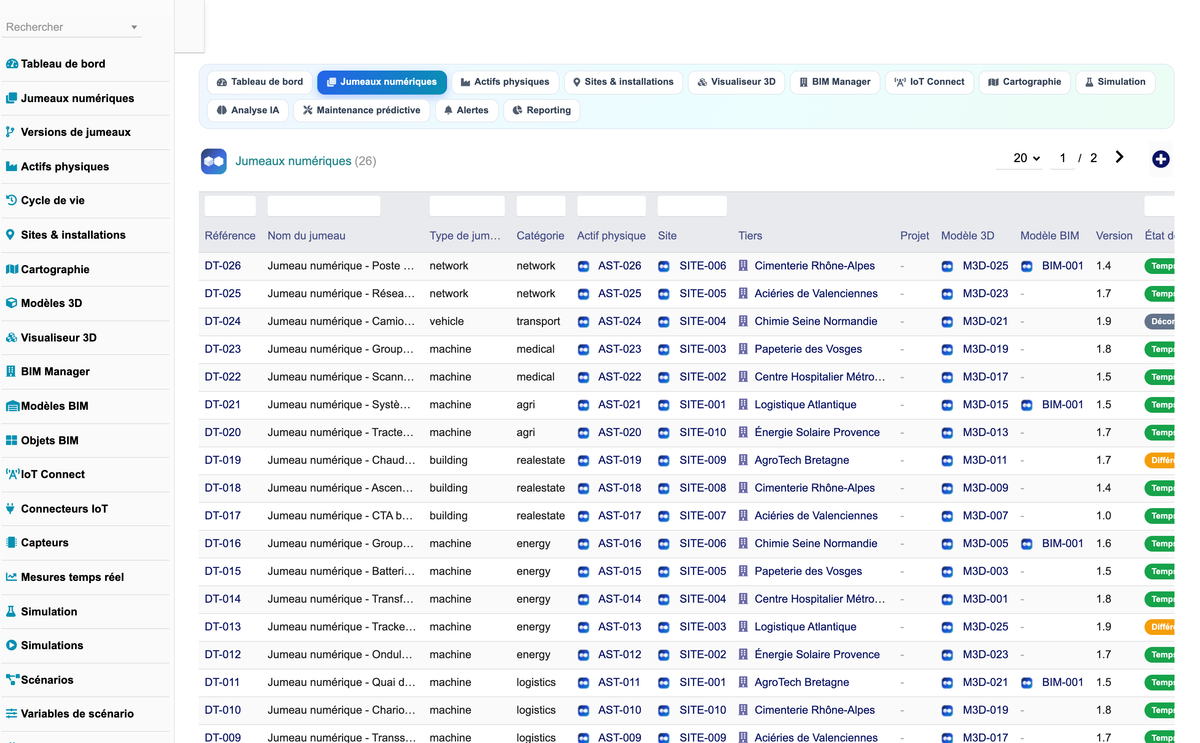Image resolution: width=1200 pixels, height=743 pixels.
Task: Open SITE-008 site link
Action: 703,488
